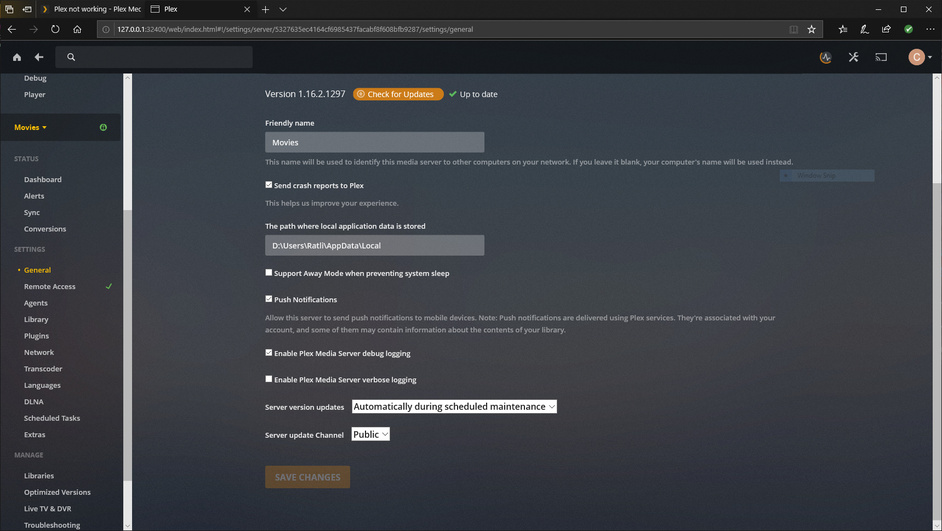Reload the page in browser
Screen dimensions: 942x531
pyautogui.click(x=55, y=29)
